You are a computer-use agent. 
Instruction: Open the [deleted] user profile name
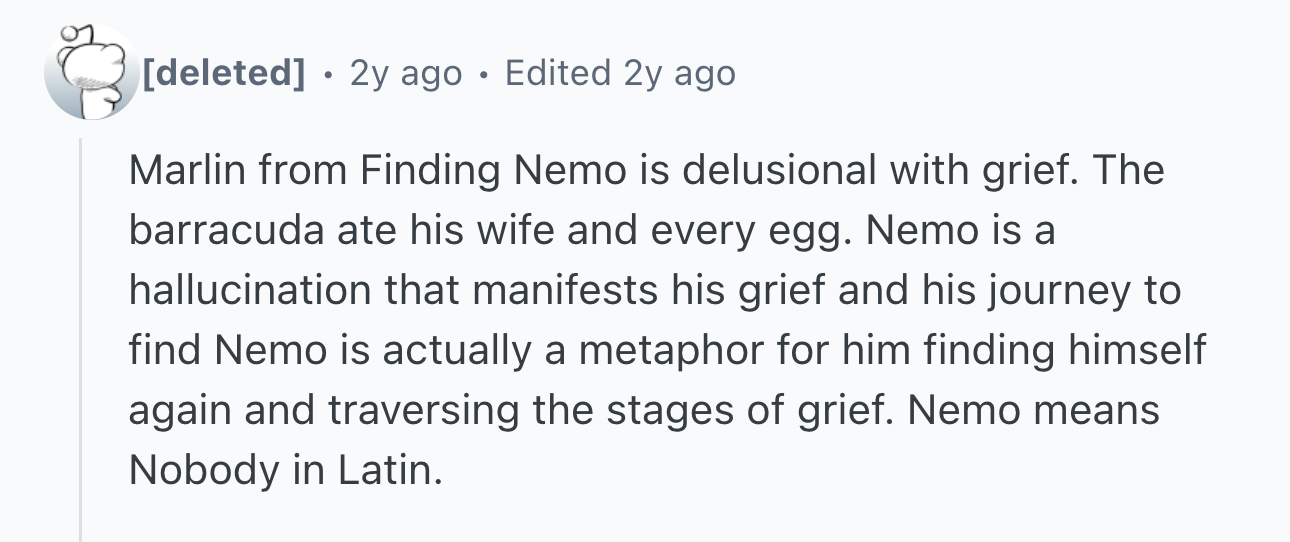point(223,73)
